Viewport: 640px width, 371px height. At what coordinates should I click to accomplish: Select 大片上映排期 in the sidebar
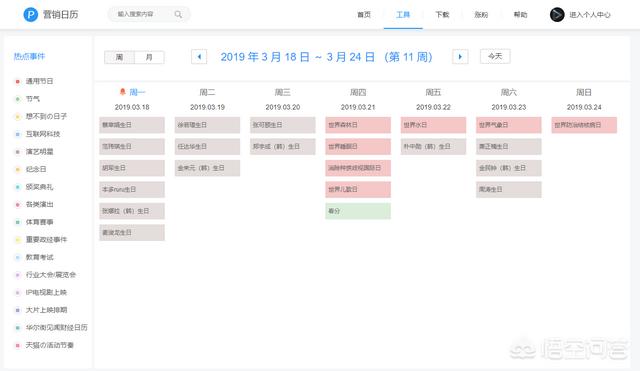[46, 310]
